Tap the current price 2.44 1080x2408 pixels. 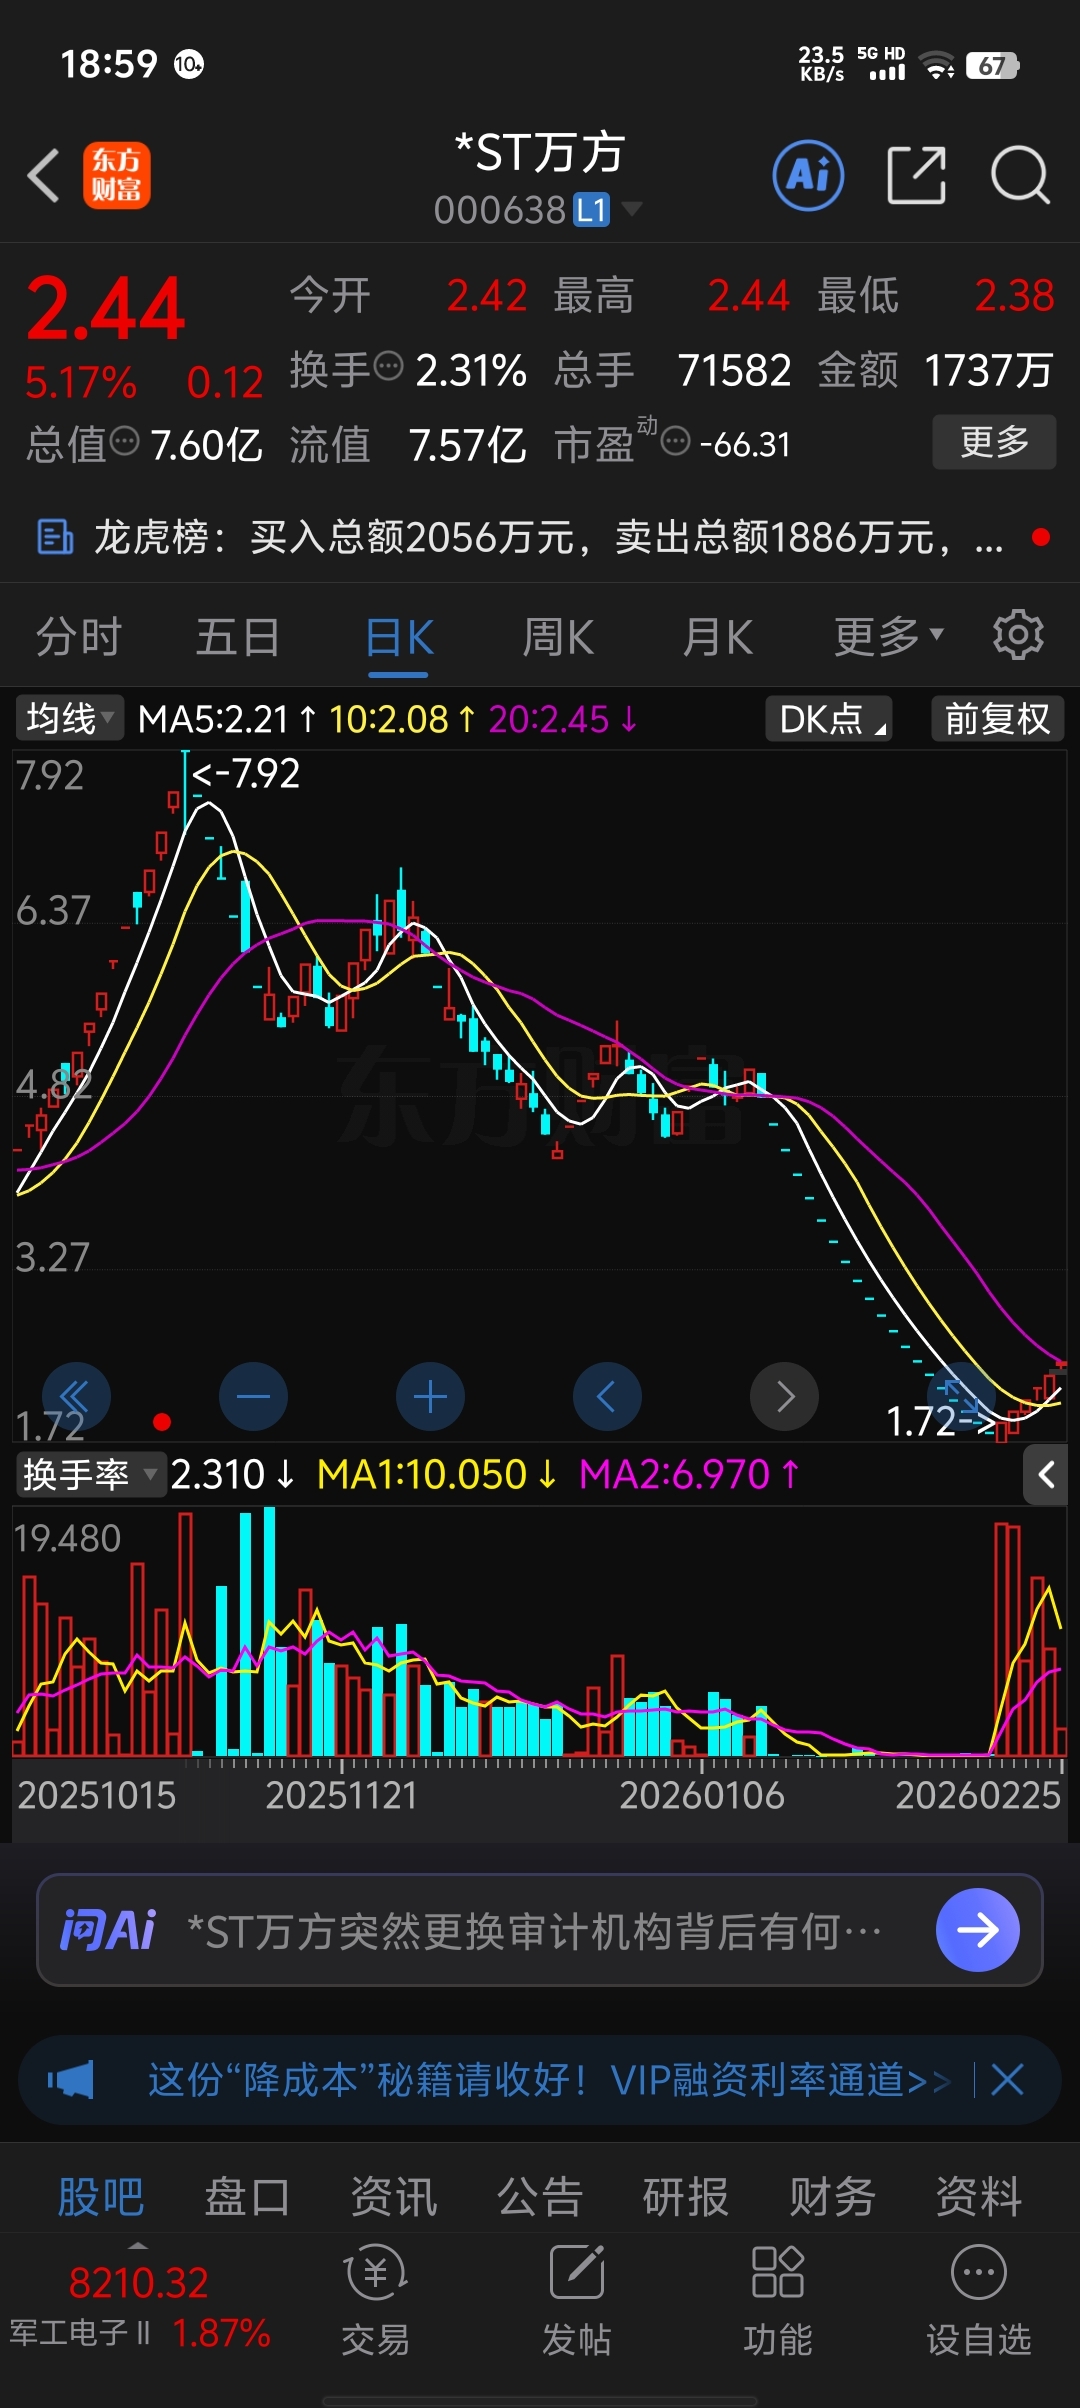(105, 308)
